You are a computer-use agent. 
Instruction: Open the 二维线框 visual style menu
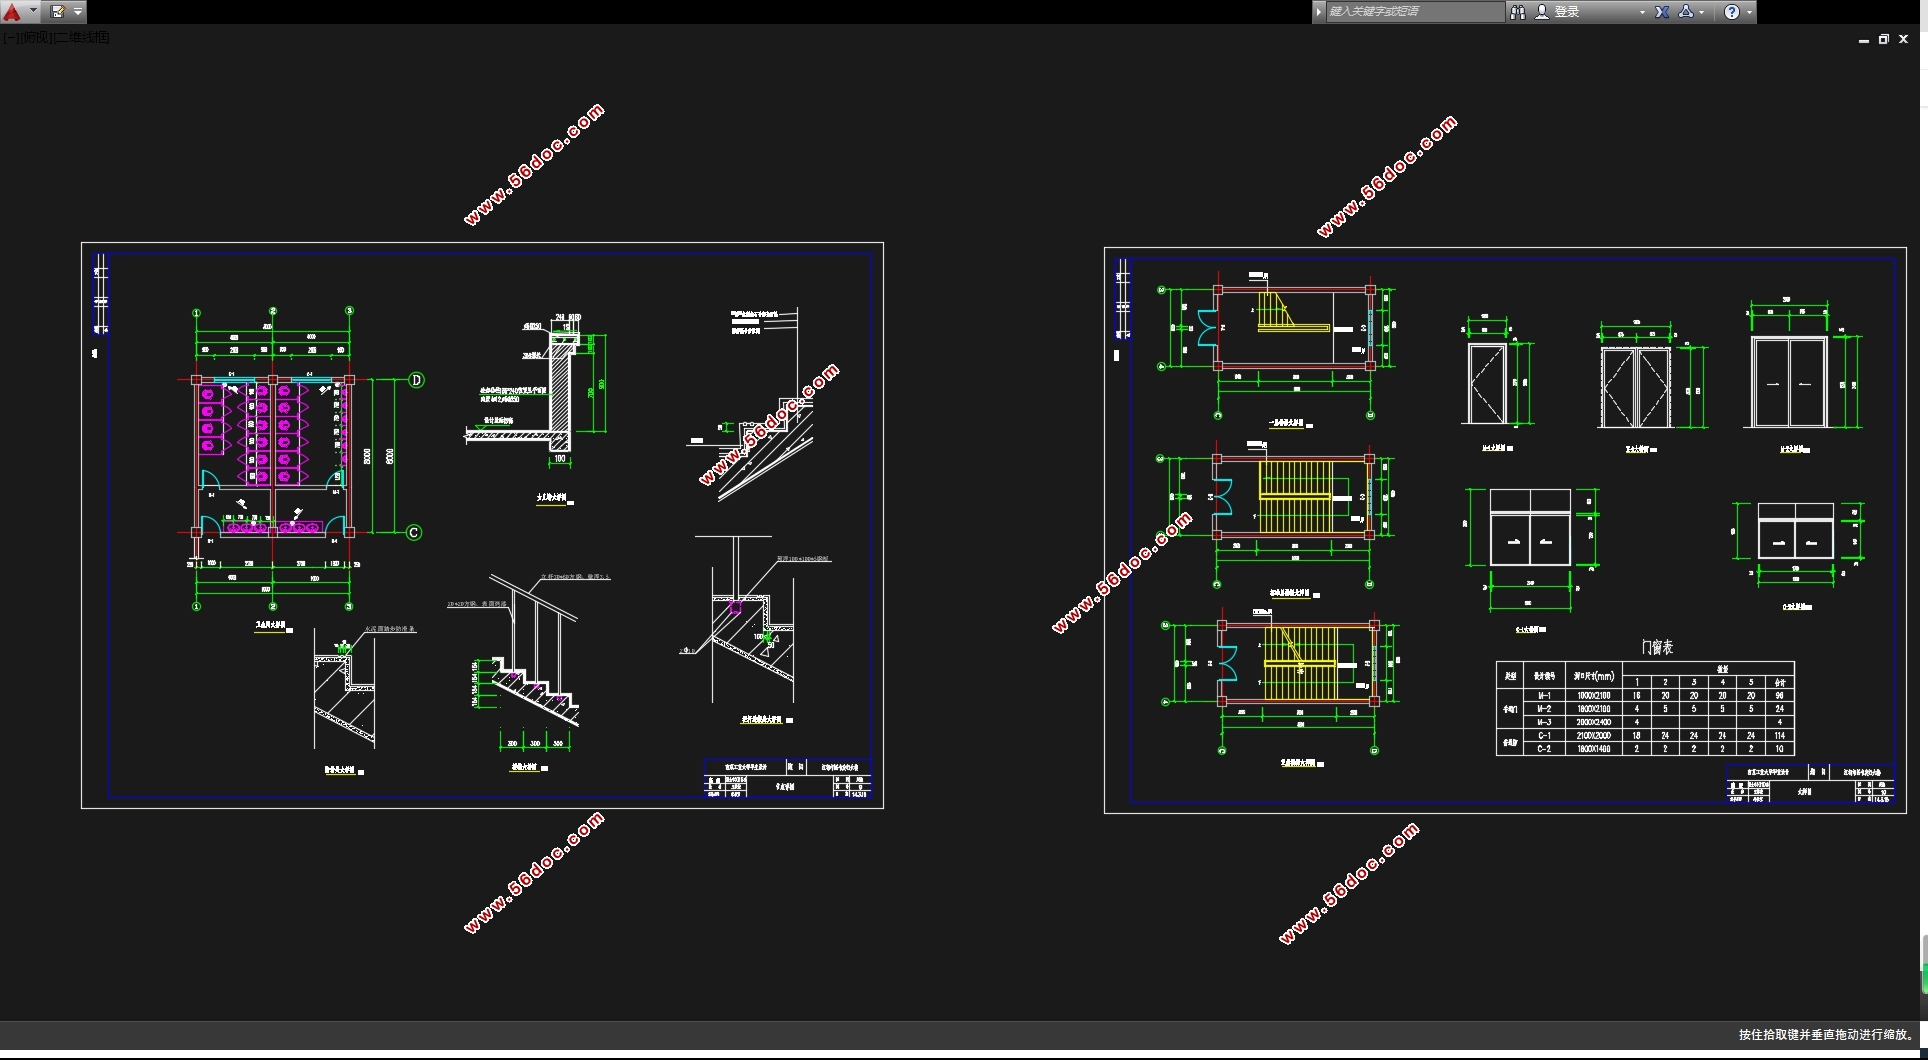tap(82, 38)
